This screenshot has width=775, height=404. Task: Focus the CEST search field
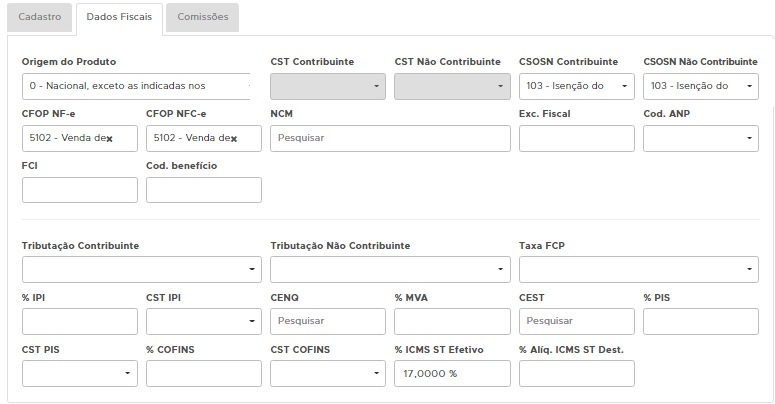click(576, 321)
